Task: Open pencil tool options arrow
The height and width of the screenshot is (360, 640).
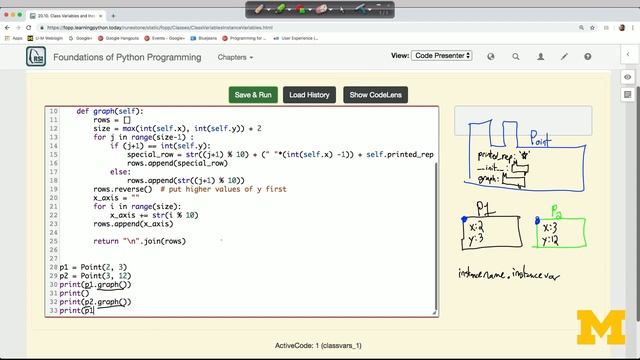Action: point(268,10)
